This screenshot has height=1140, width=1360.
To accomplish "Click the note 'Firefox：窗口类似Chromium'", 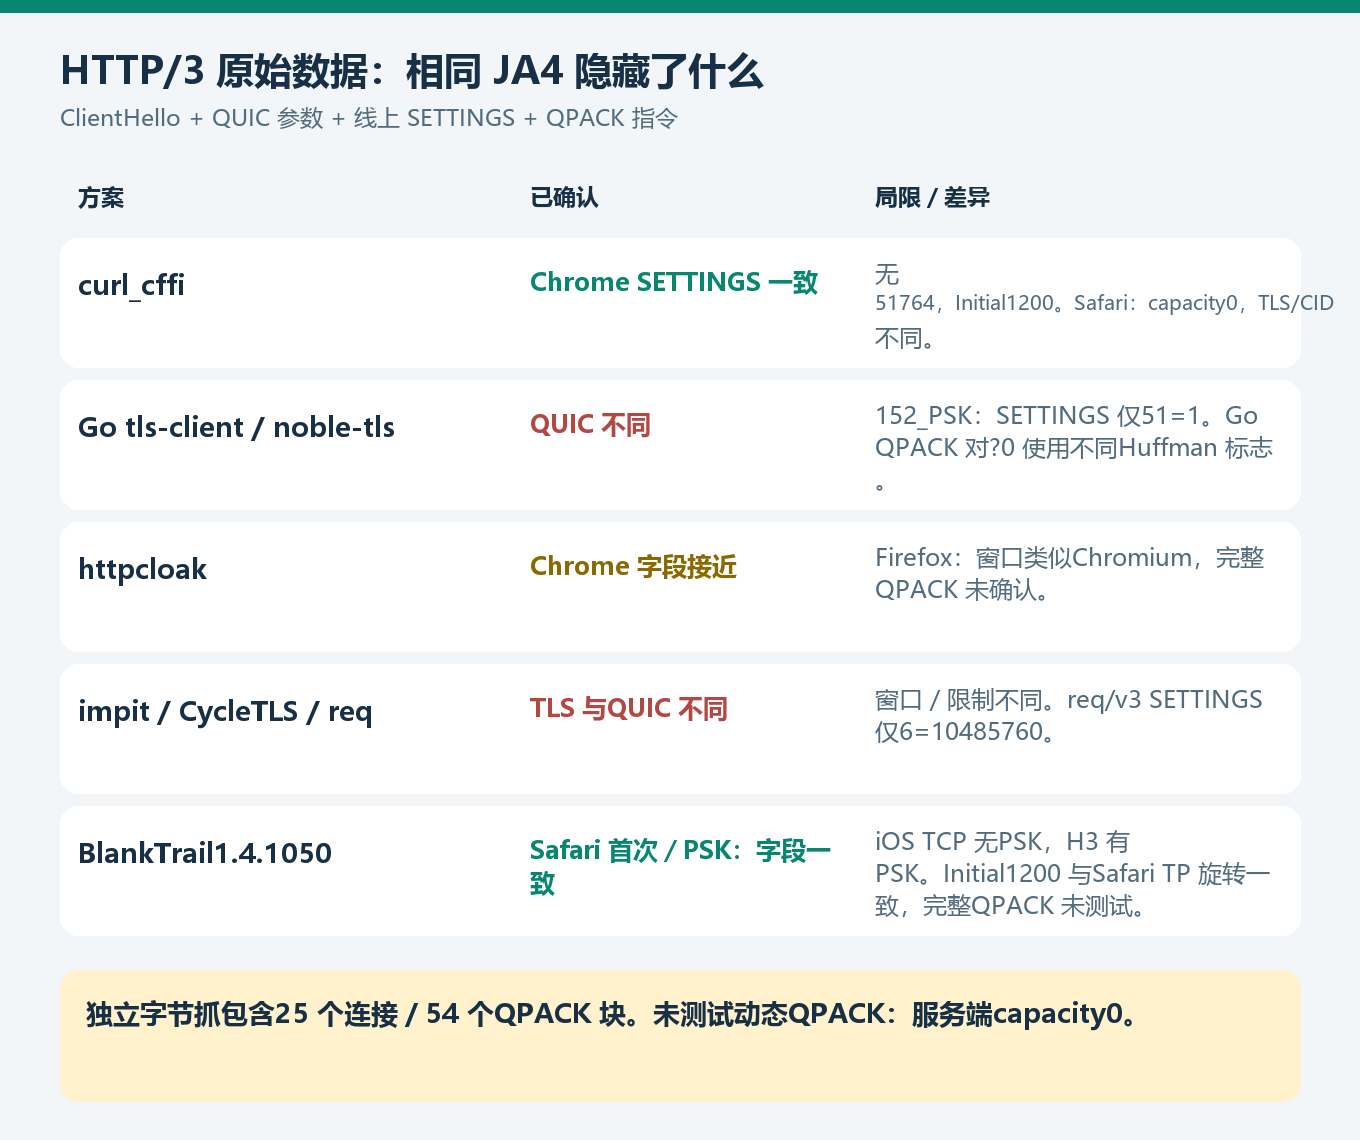I will [x=1070, y=573].
